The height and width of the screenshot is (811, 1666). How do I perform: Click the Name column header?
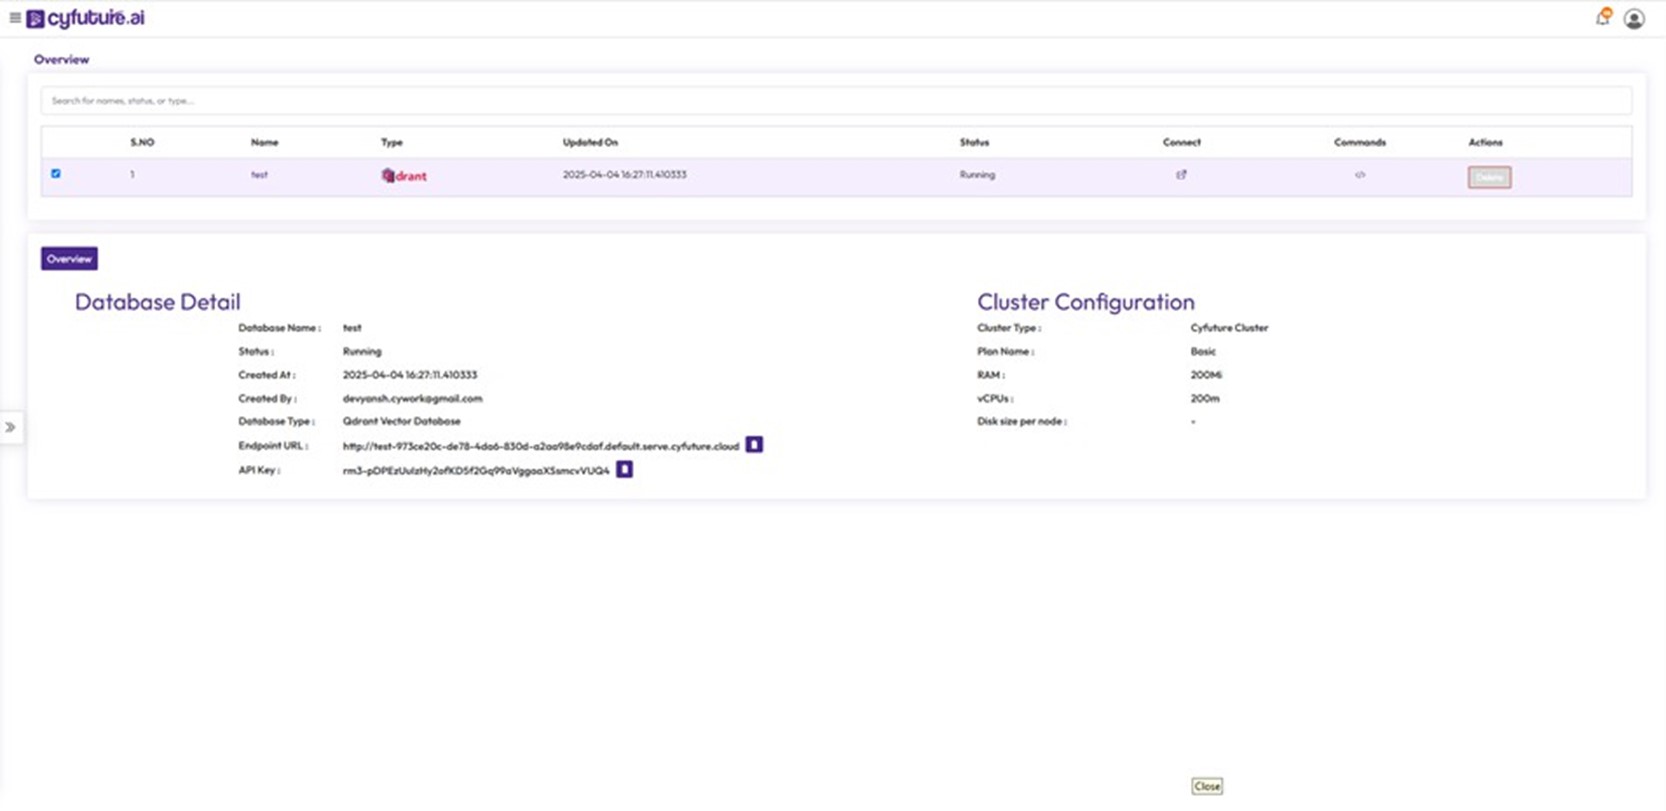(264, 142)
